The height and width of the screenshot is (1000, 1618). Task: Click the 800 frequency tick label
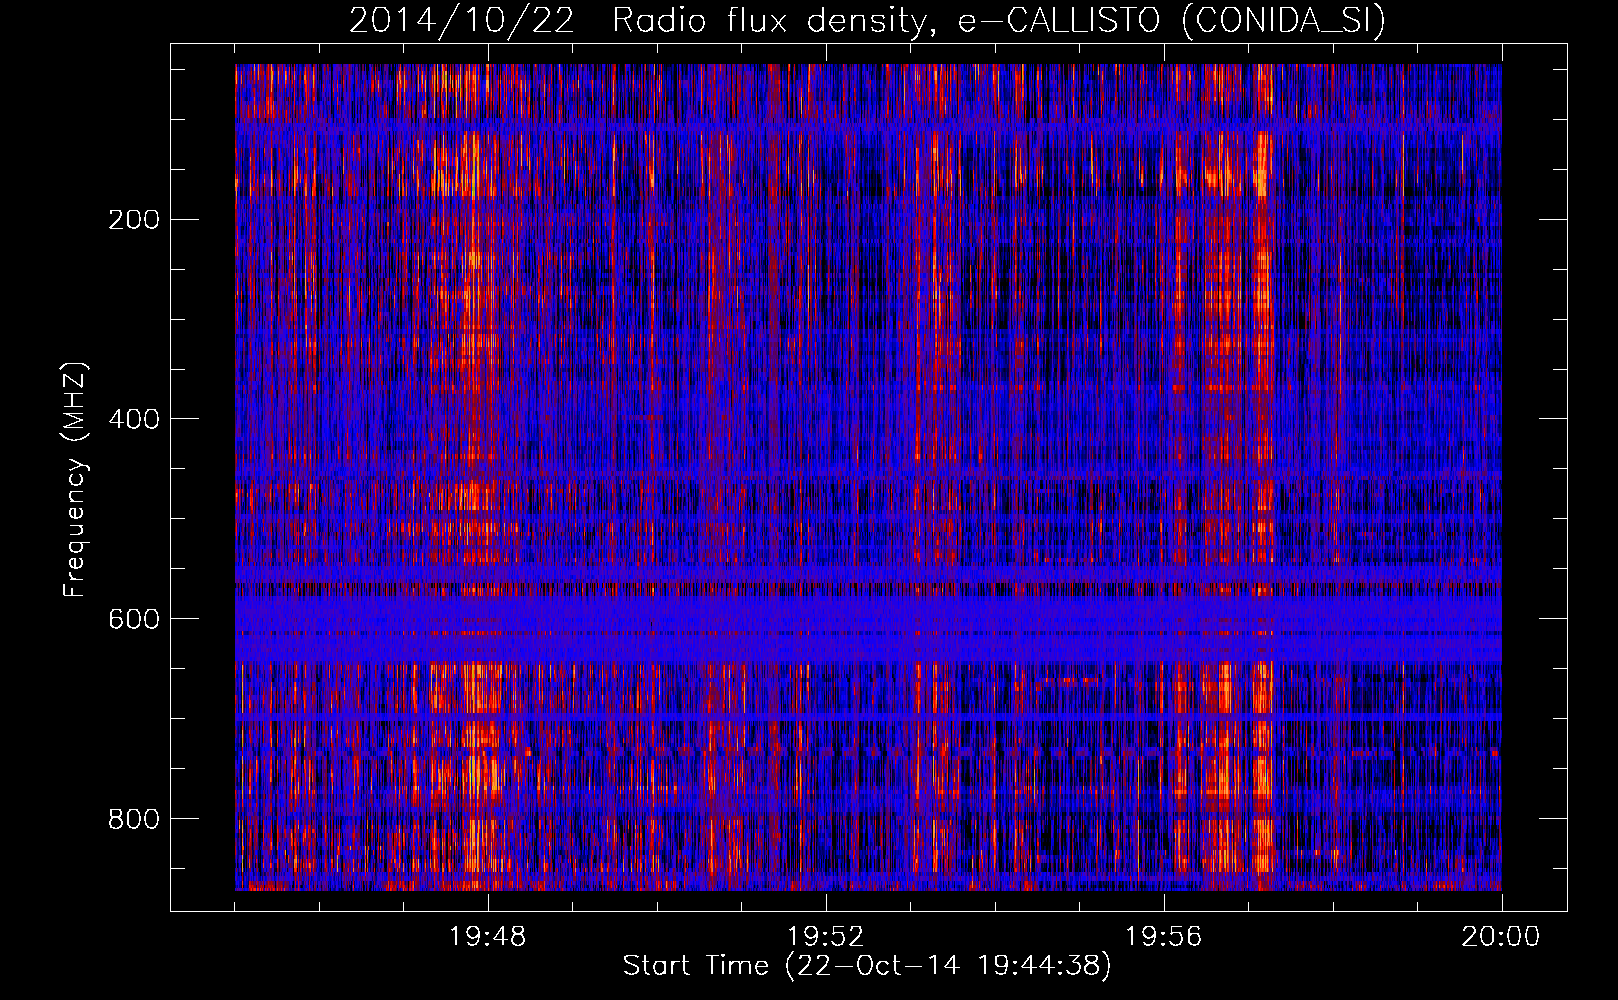[133, 819]
